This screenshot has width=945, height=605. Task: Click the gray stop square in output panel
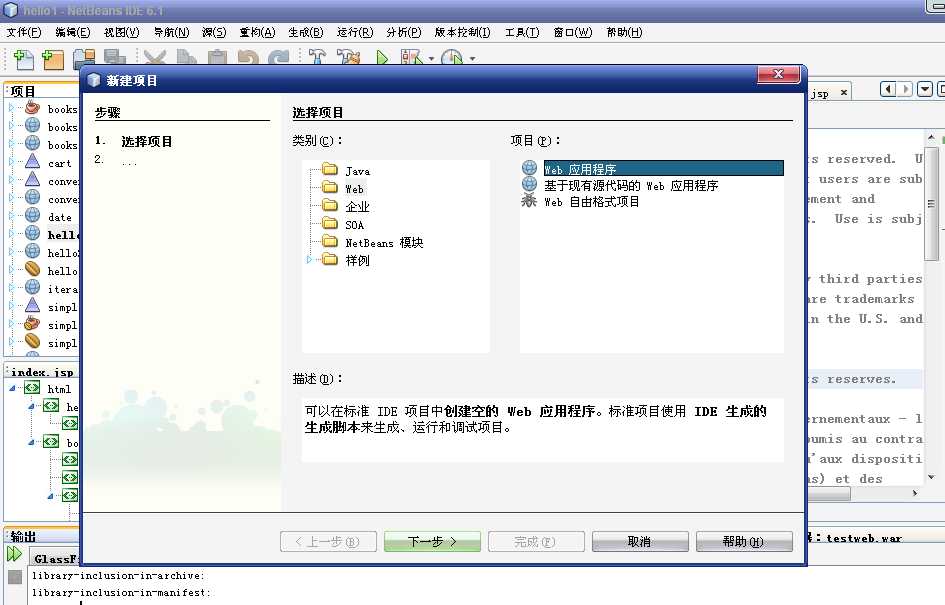[x=15, y=577]
